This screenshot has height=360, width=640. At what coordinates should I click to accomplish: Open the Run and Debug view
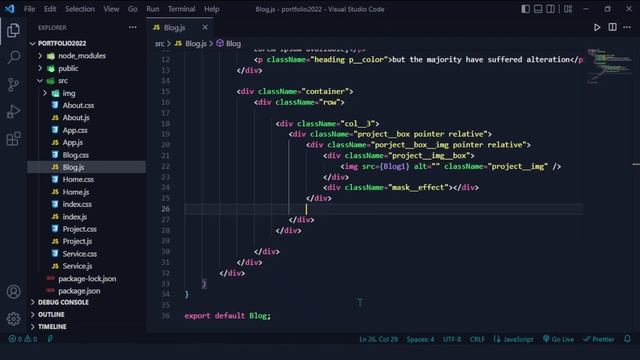point(13,111)
